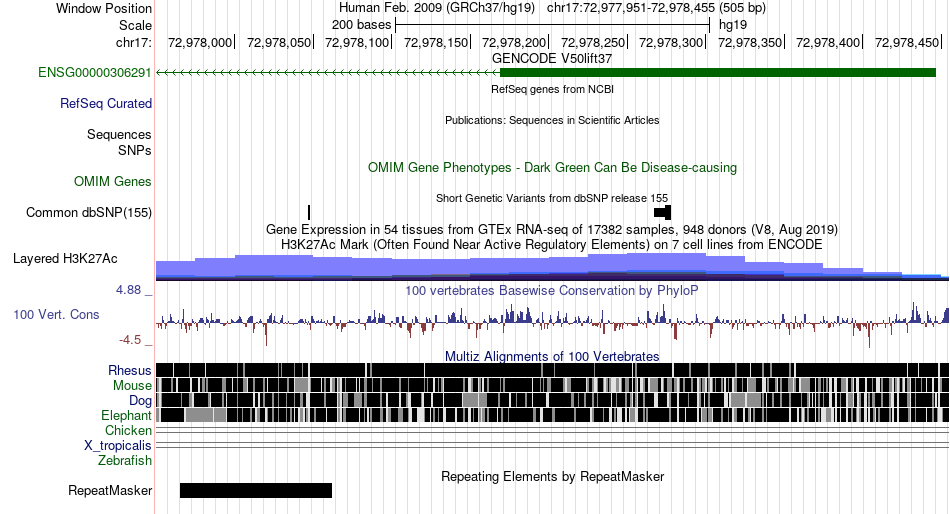Viewport: 950px width, 514px height.
Task: Click the PhyloP conservation wiggle plot
Action: pos(552,324)
